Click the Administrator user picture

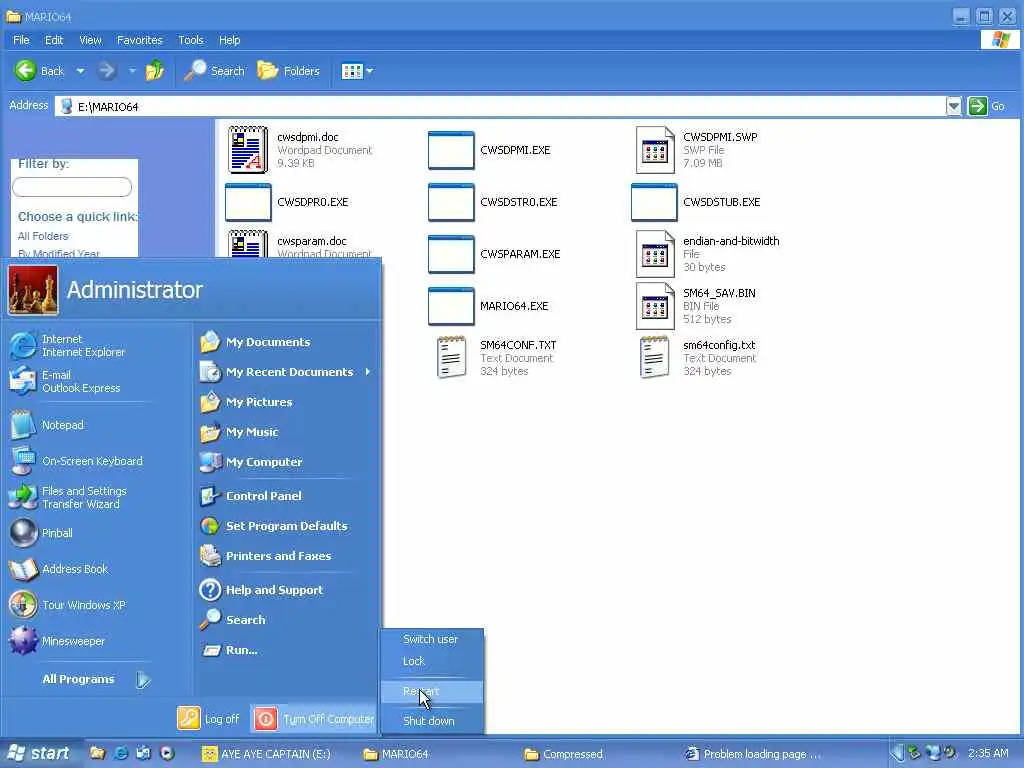(x=33, y=291)
